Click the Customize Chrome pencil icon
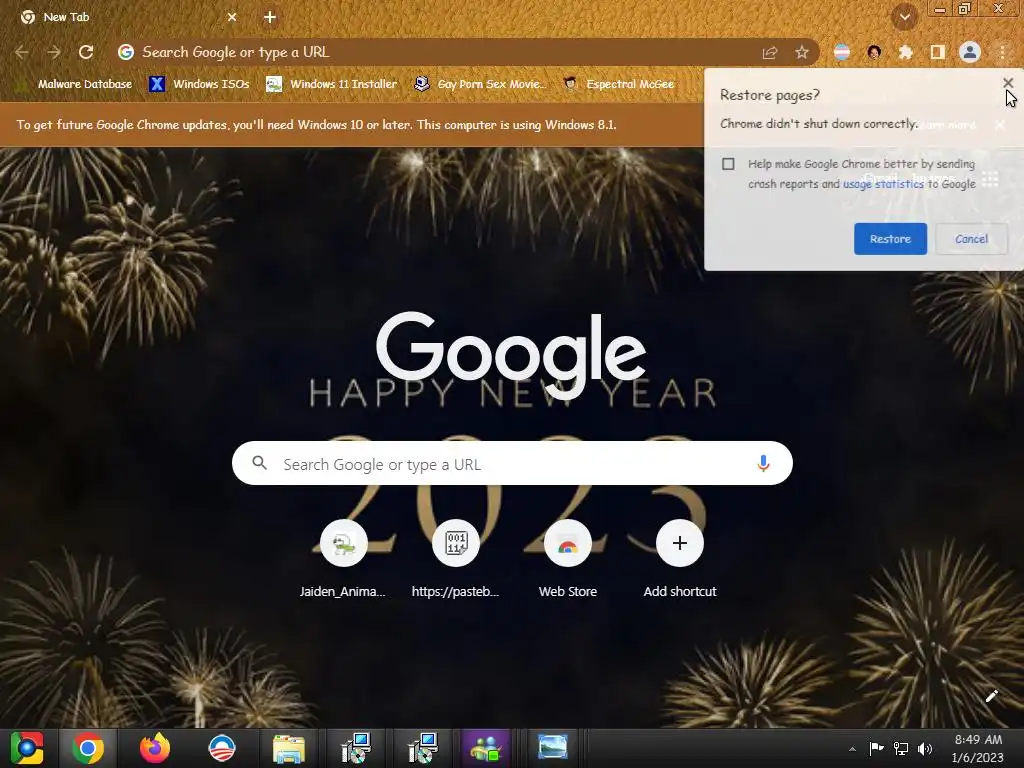The image size is (1024, 768). pos(991,696)
